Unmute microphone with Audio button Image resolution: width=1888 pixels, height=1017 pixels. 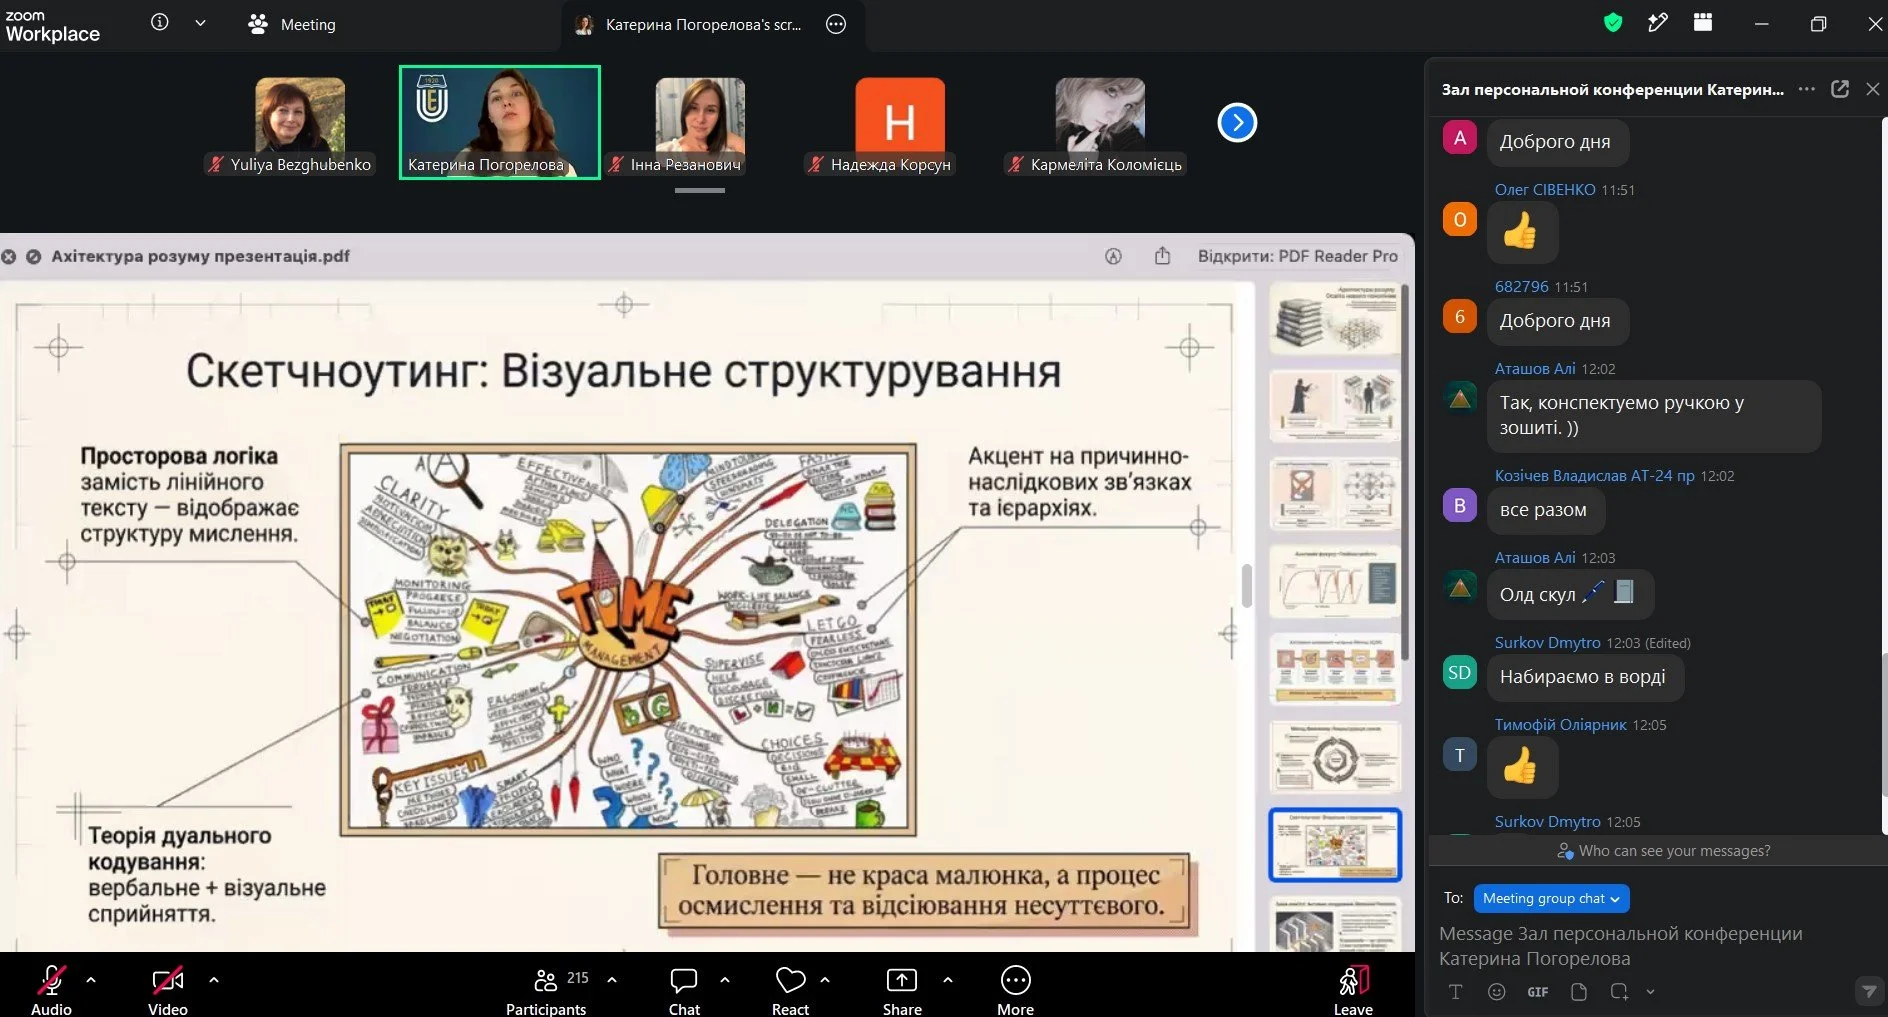pyautogui.click(x=51, y=988)
